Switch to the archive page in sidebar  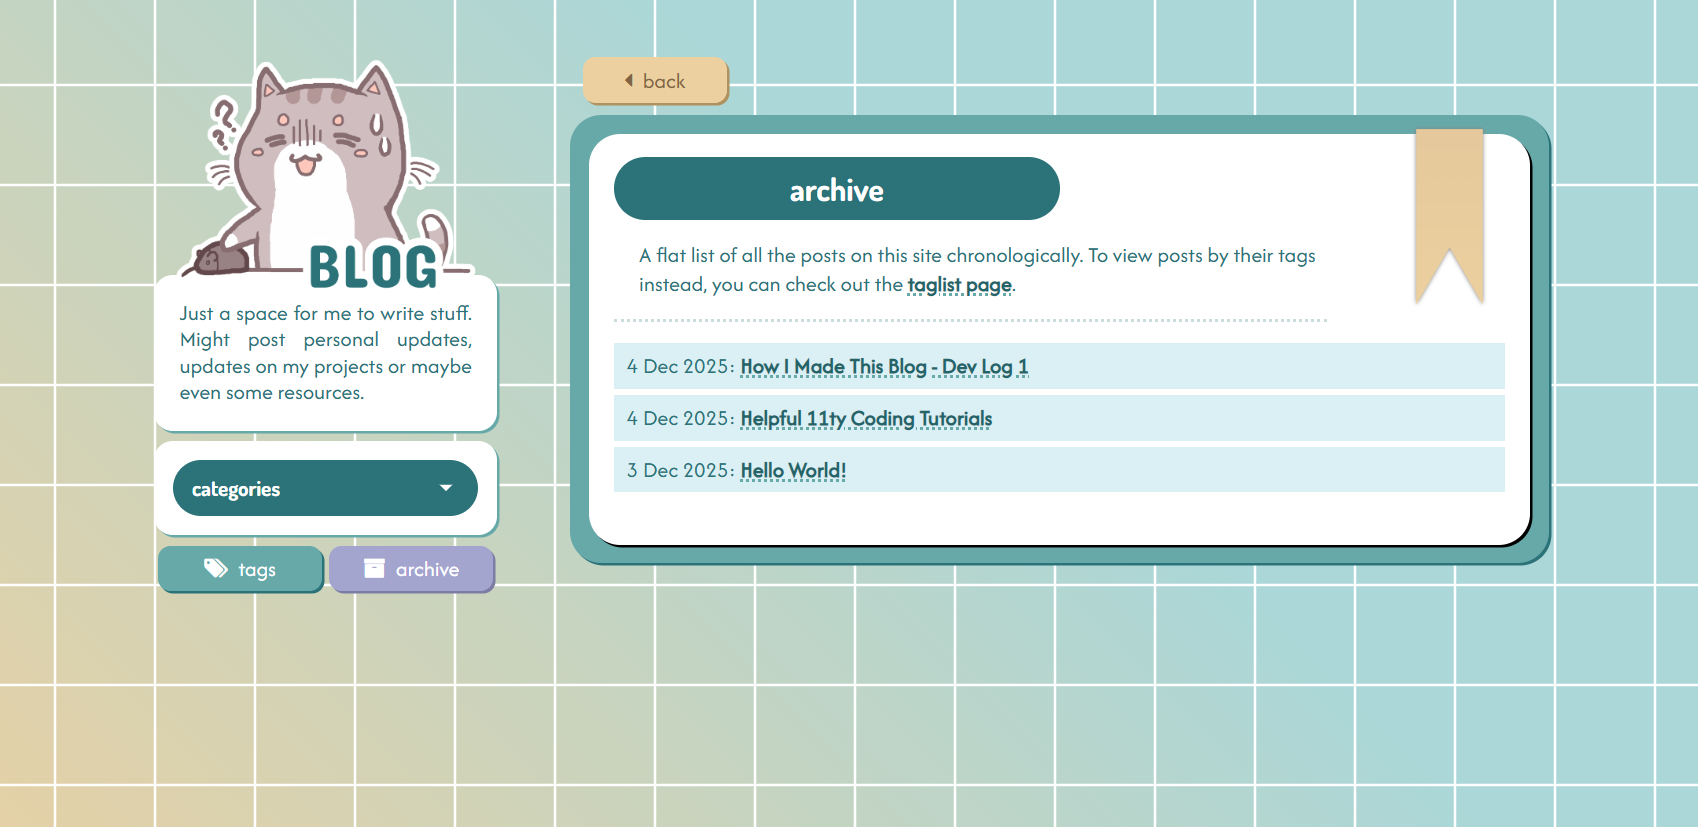tap(412, 569)
